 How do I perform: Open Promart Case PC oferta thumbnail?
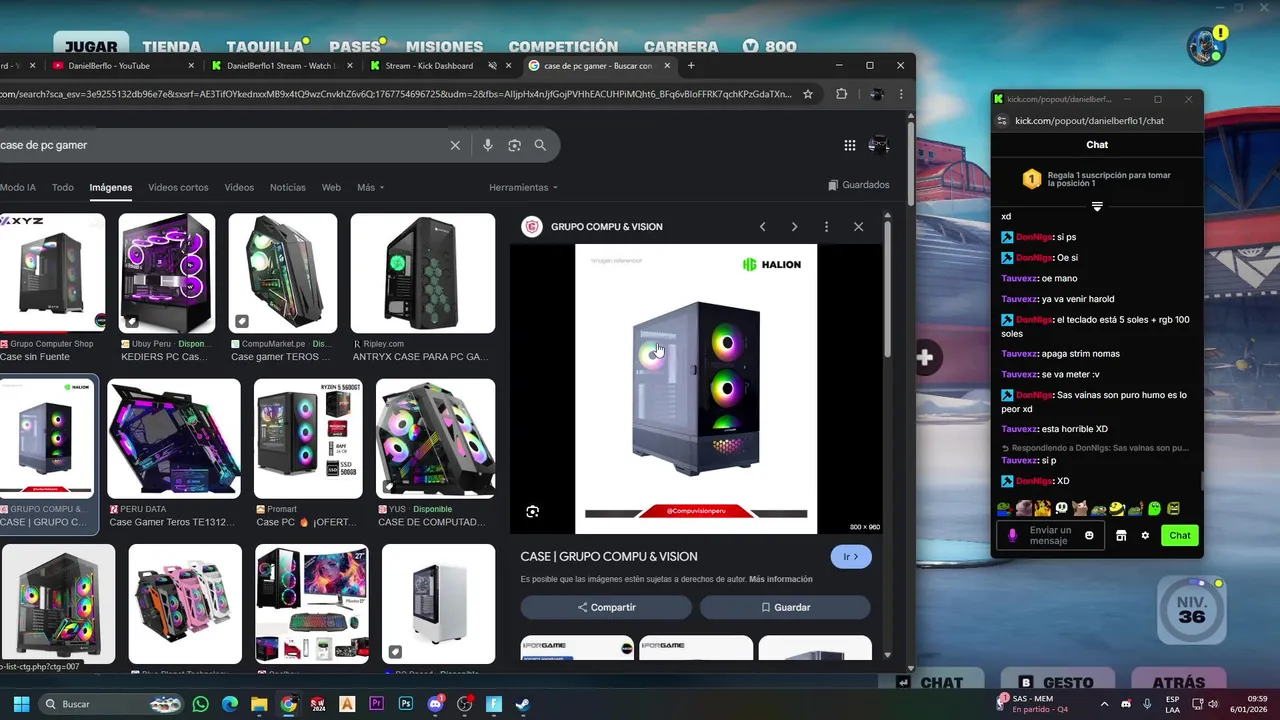coord(308,438)
